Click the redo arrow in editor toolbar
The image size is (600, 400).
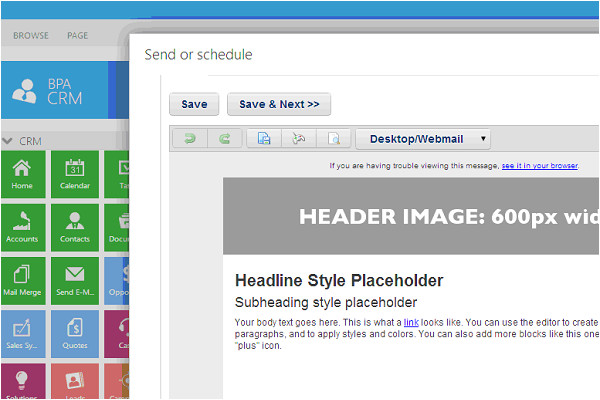click(224, 139)
